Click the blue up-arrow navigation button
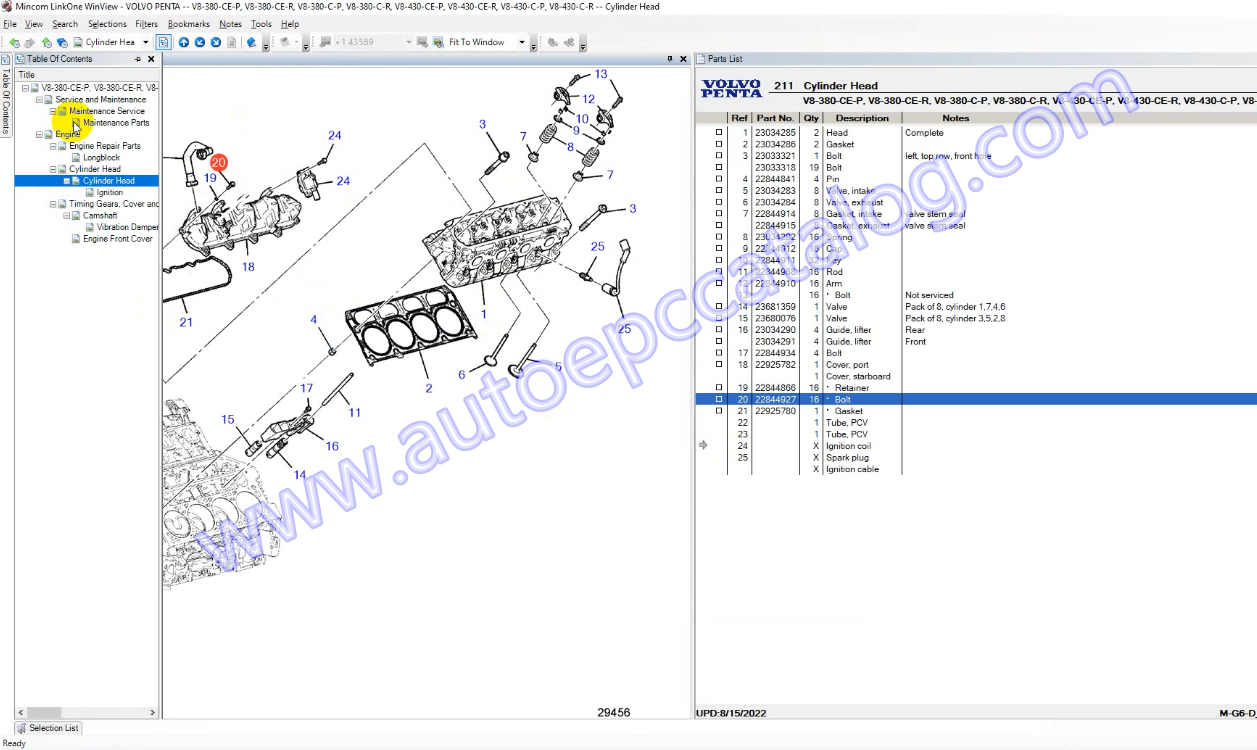Screen dimensions: 1257x750 pos(184,42)
